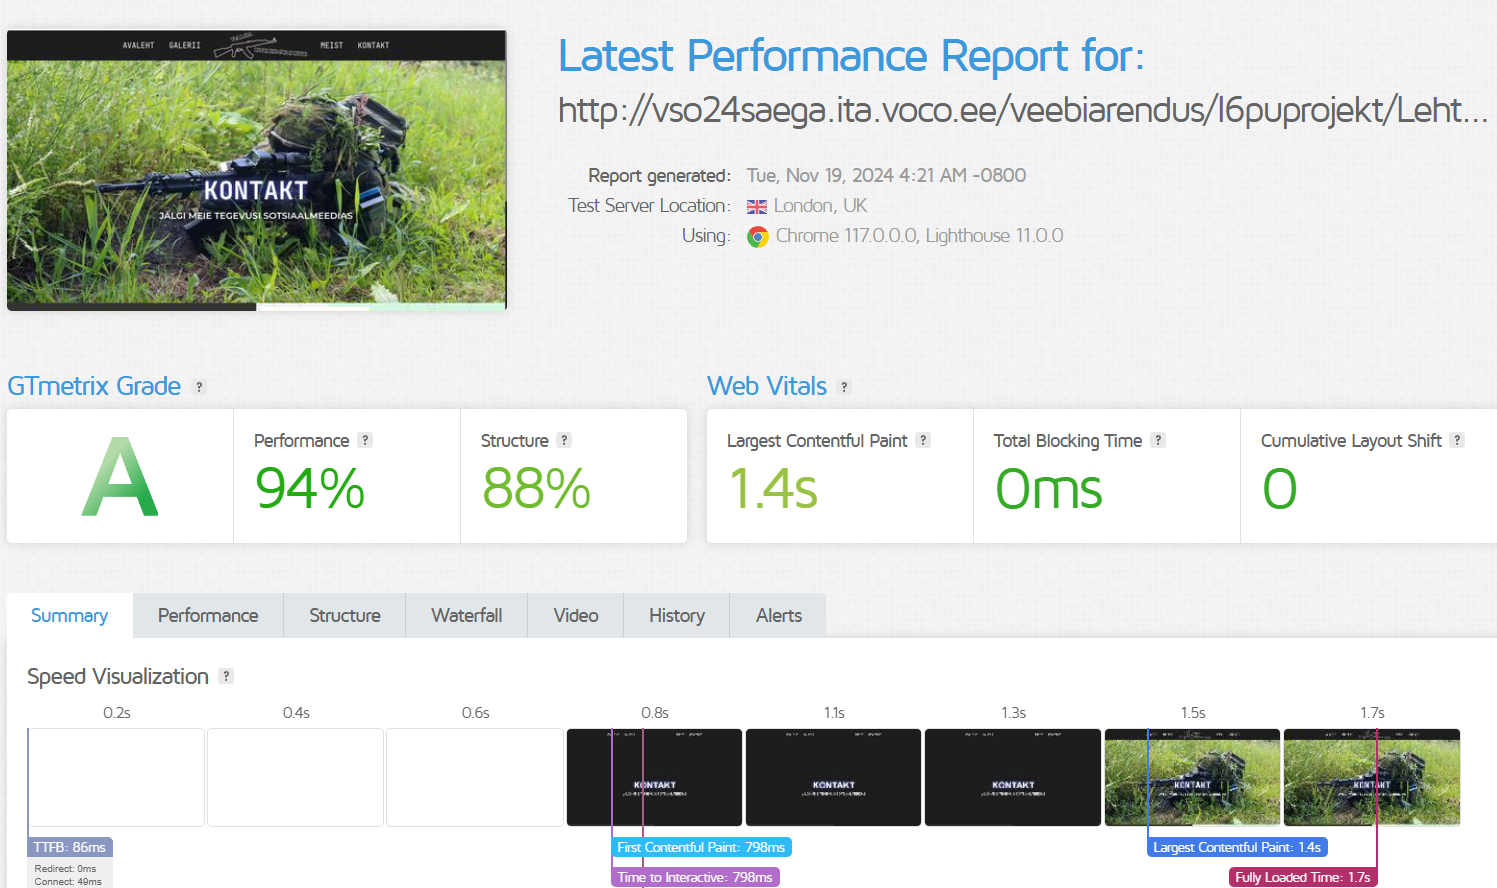Switch to the Performance tab
The width and height of the screenshot is (1497, 888).
208,616
